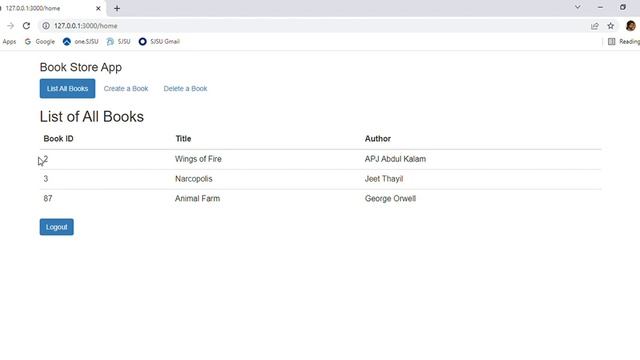640x360 pixels.
Task: Click the George Orwell author cell
Action: coord(390,198)
